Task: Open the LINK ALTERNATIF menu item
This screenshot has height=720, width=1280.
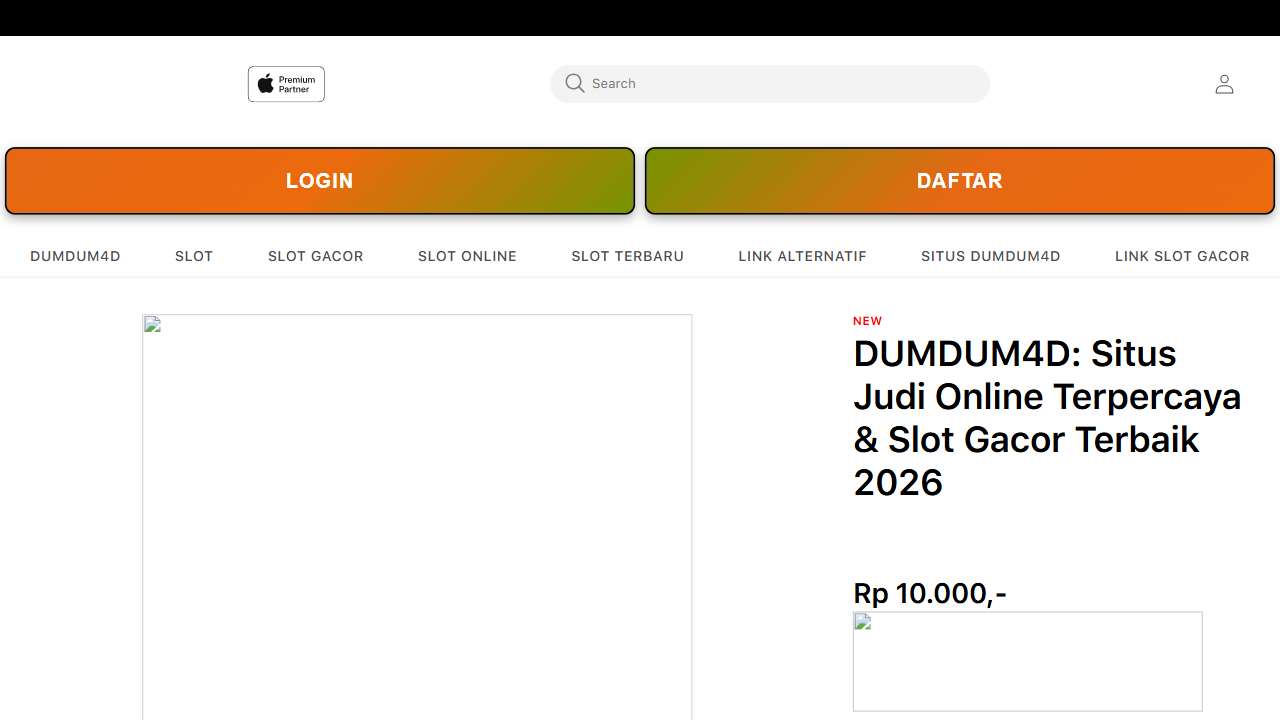Action: coord(803,256)
